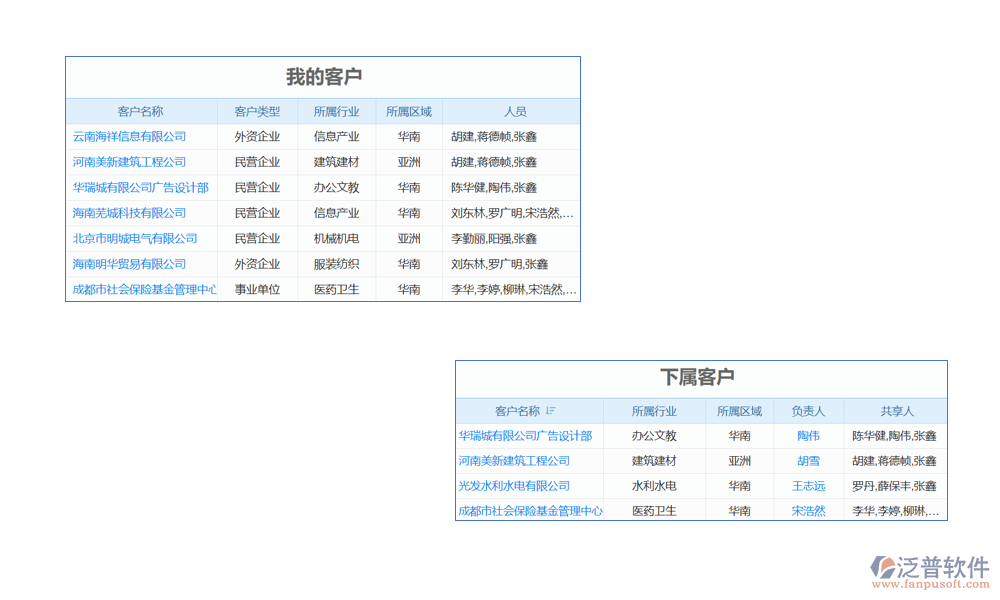The height and width of the screenshot is (600, 1000).
Task: Open 海南芜城科技有限公司 customer link
Action: [x=129, y=213]
